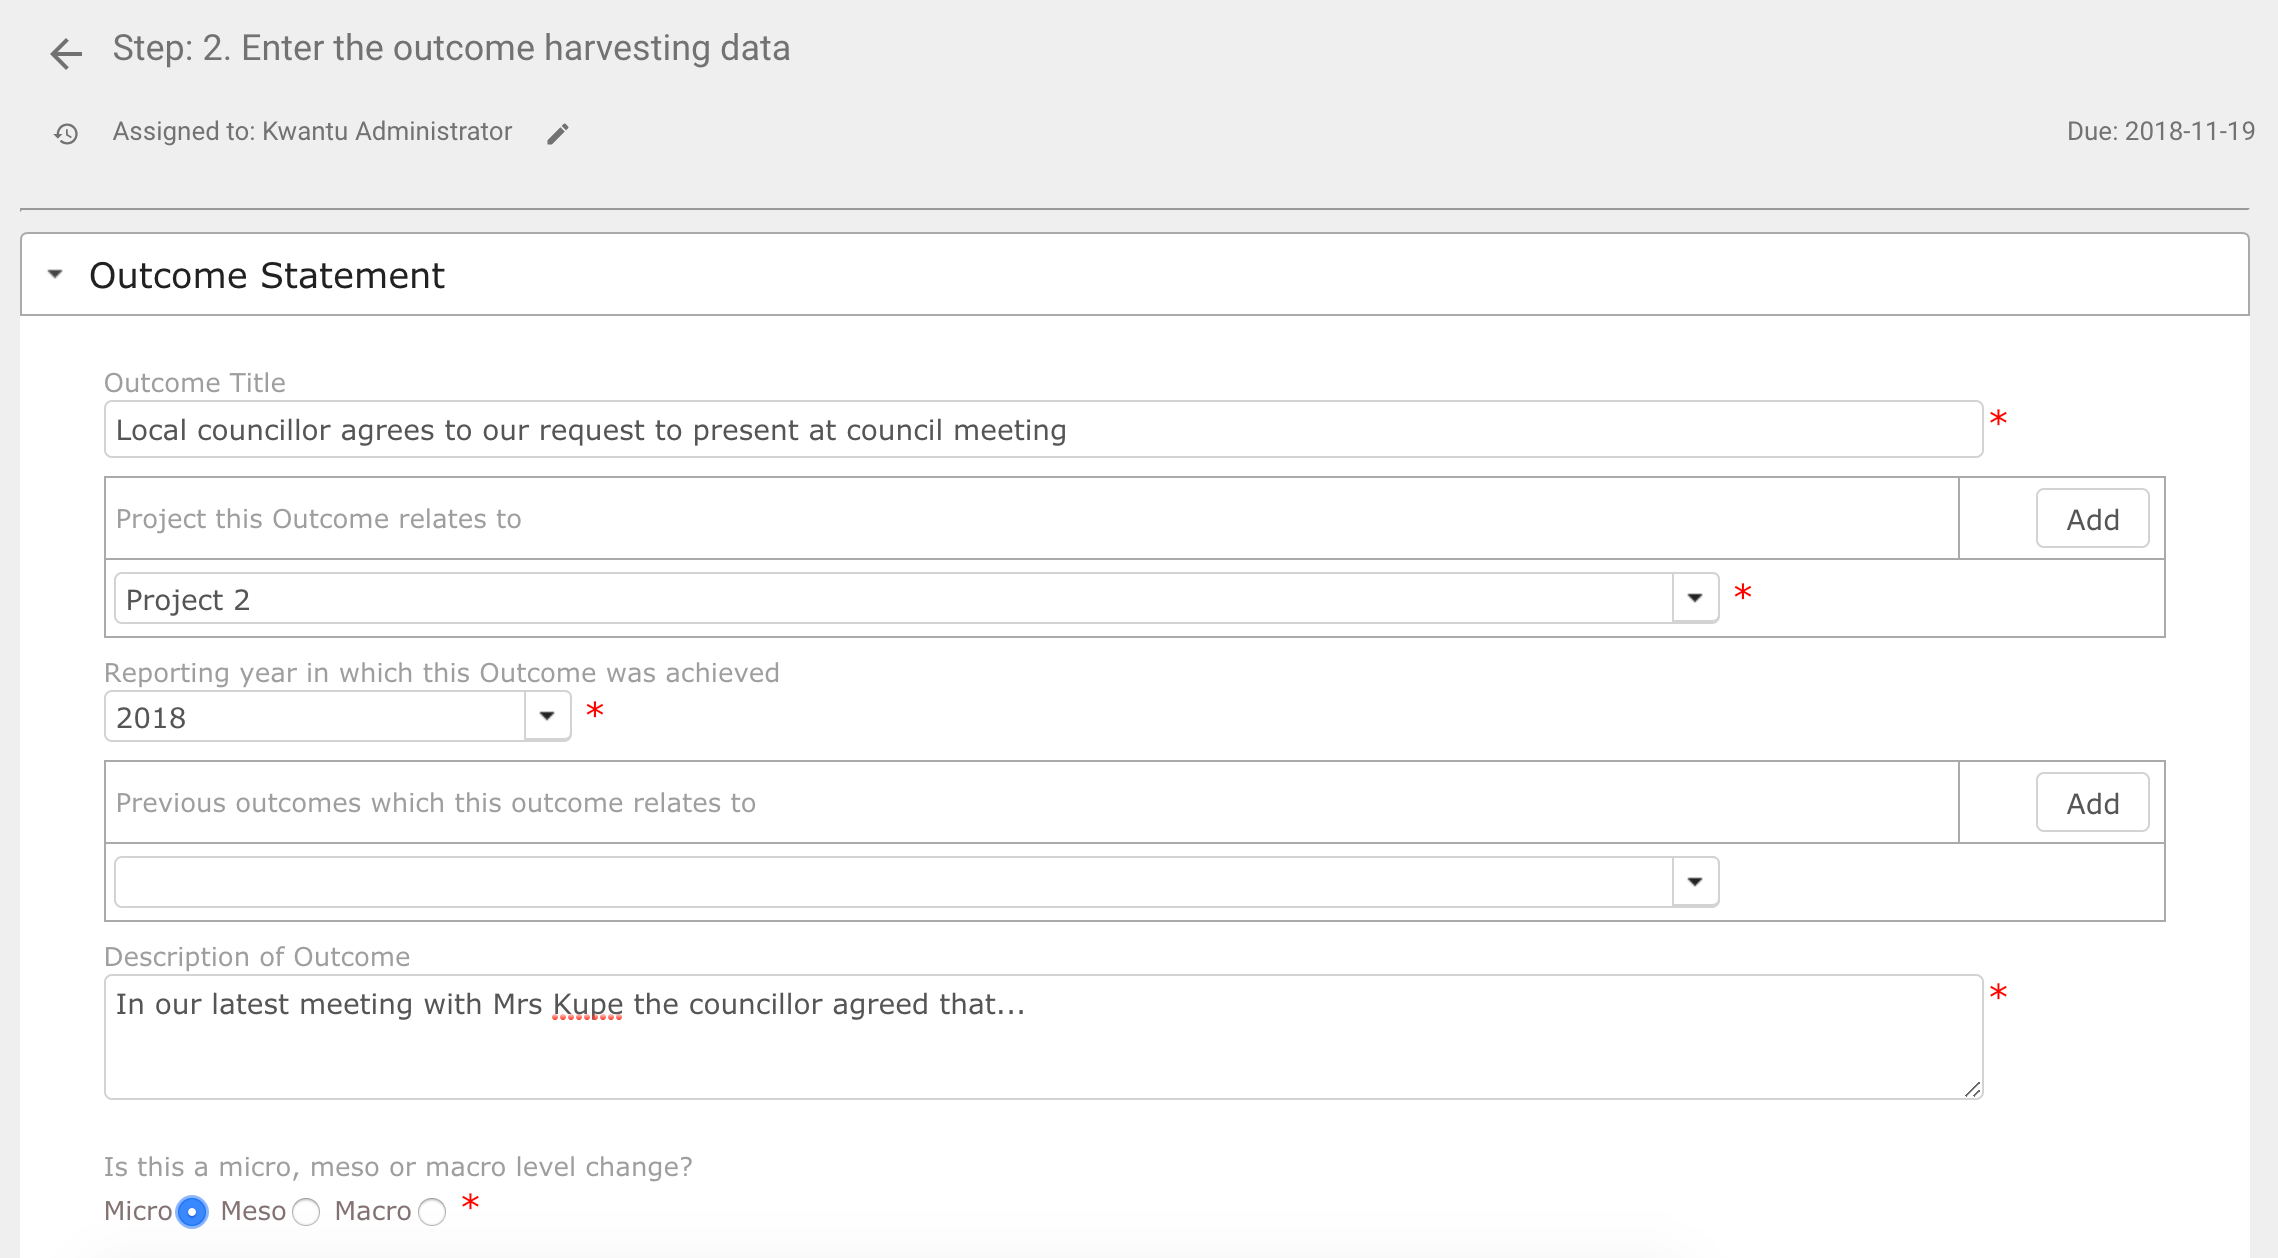Click Previous outcomes which this outcome relates to label

[x=436, y=803]
